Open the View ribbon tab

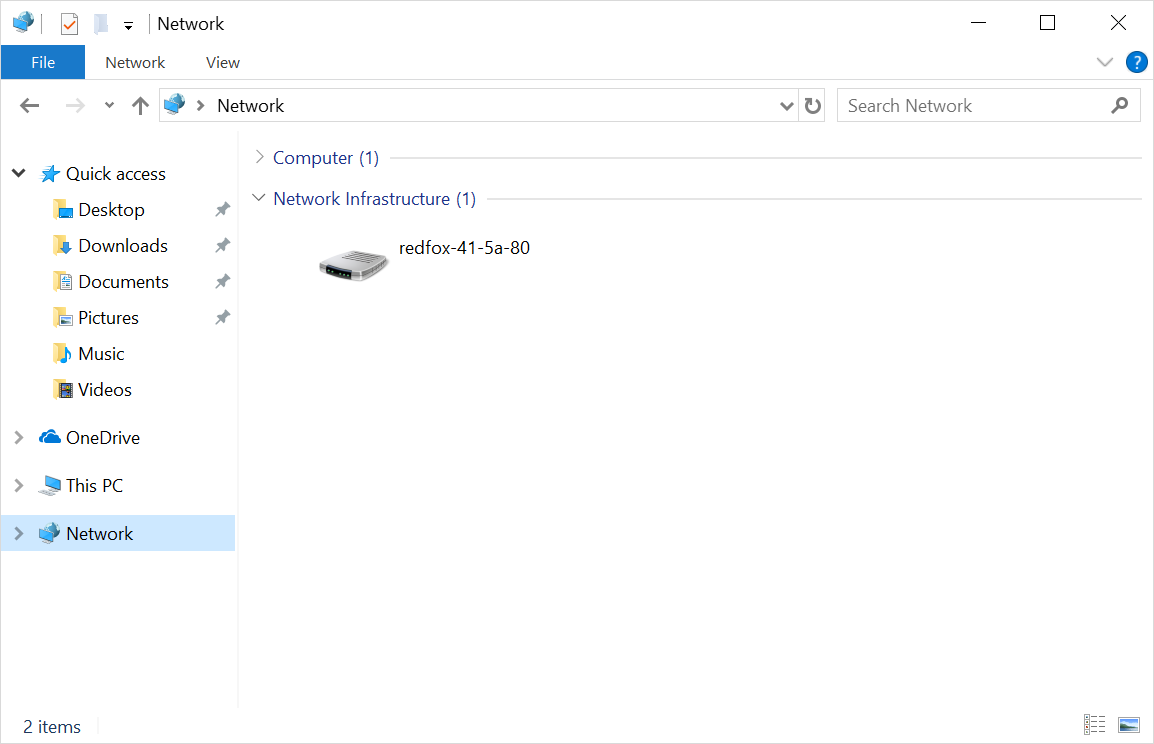[x=222, y=63]
